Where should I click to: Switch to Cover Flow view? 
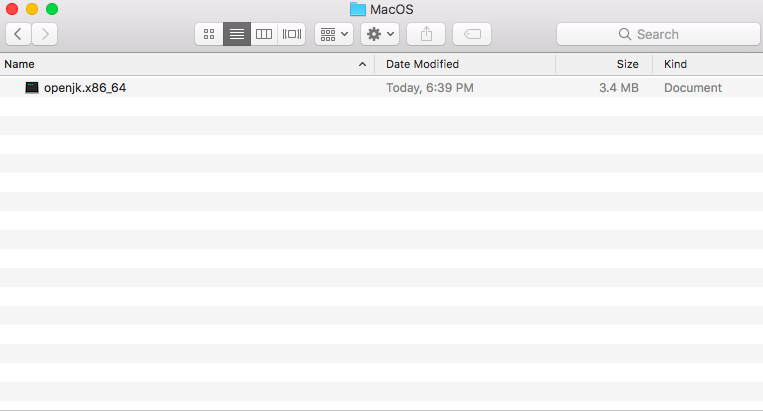tap(291, 34)
